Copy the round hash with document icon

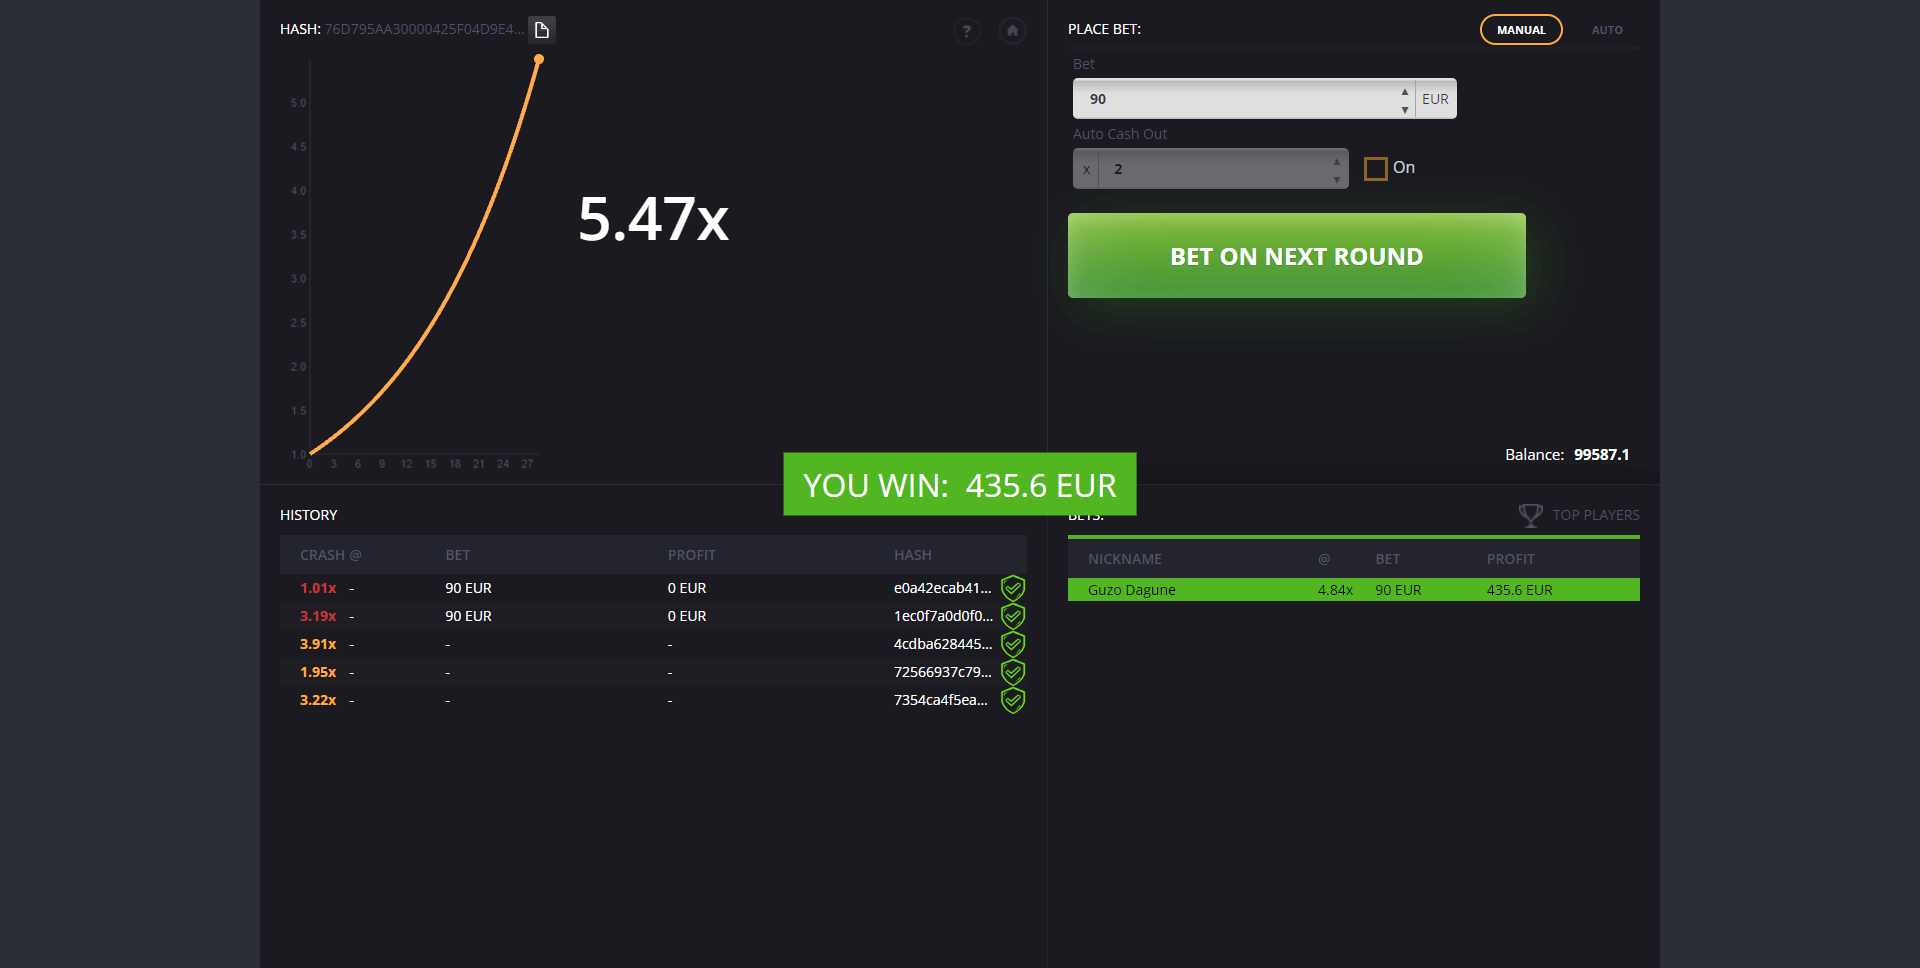541,30
